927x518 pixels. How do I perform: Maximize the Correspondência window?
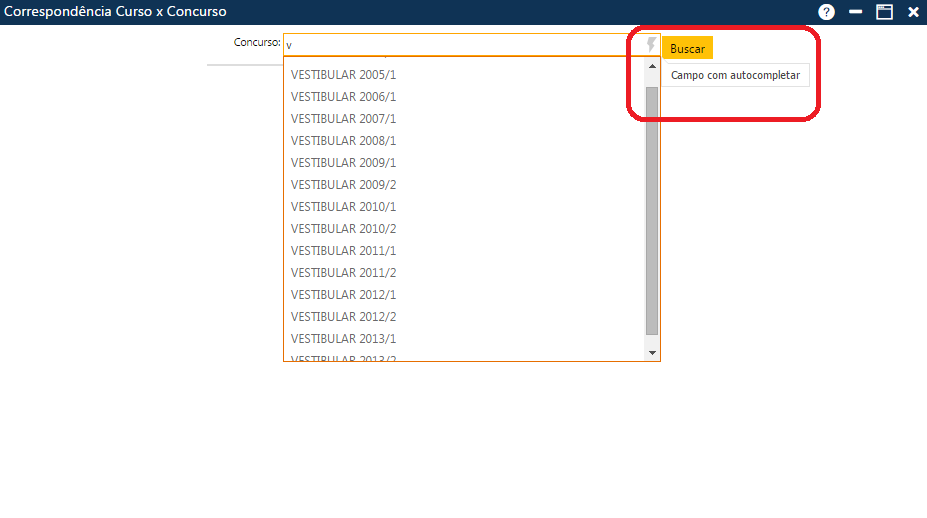[884, 12]
